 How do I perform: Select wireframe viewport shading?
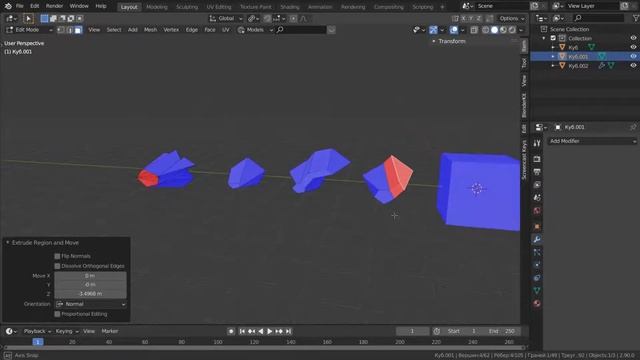click(485, 30)
